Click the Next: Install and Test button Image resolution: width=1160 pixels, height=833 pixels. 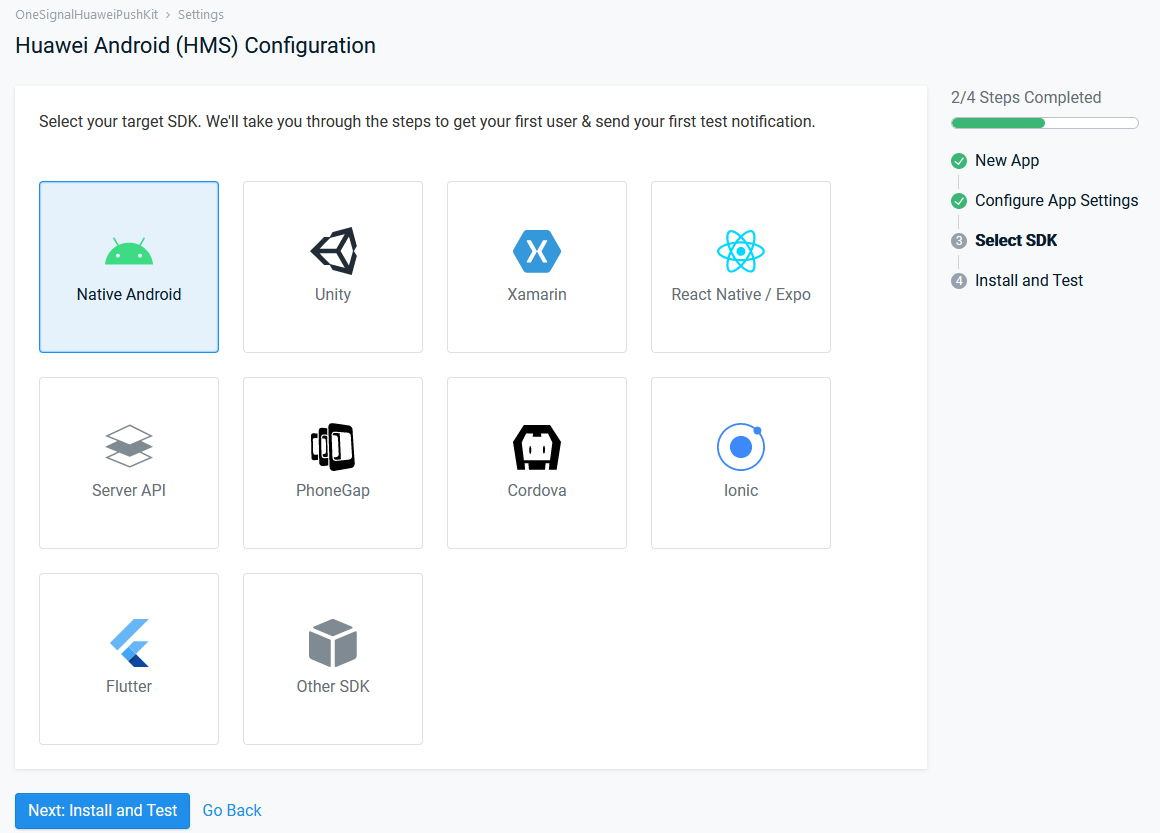click(x=102, y=811)
